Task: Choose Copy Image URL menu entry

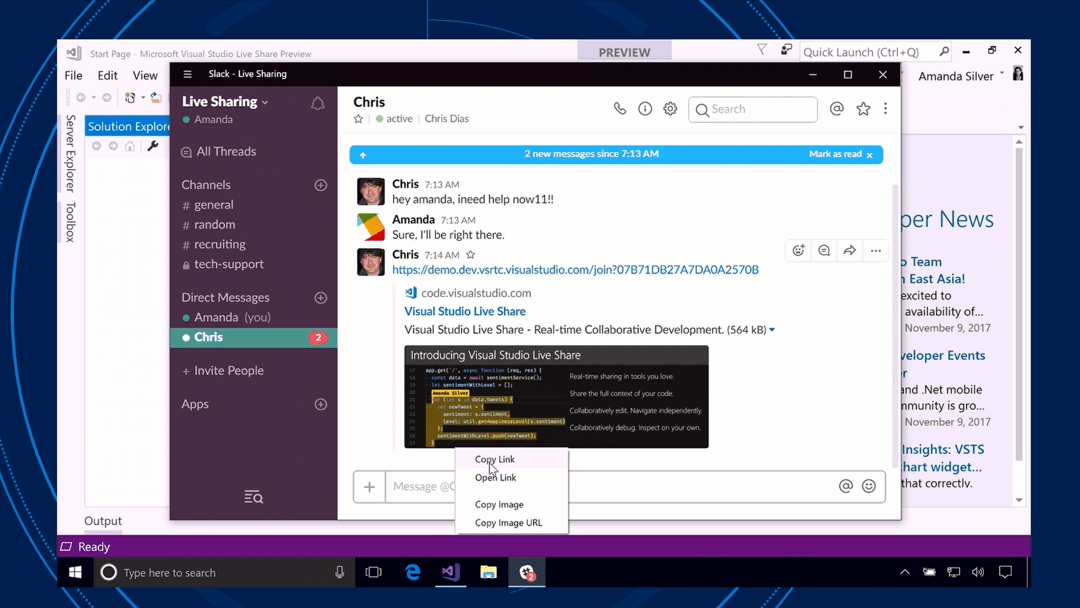Action: (x=508, y=523)
